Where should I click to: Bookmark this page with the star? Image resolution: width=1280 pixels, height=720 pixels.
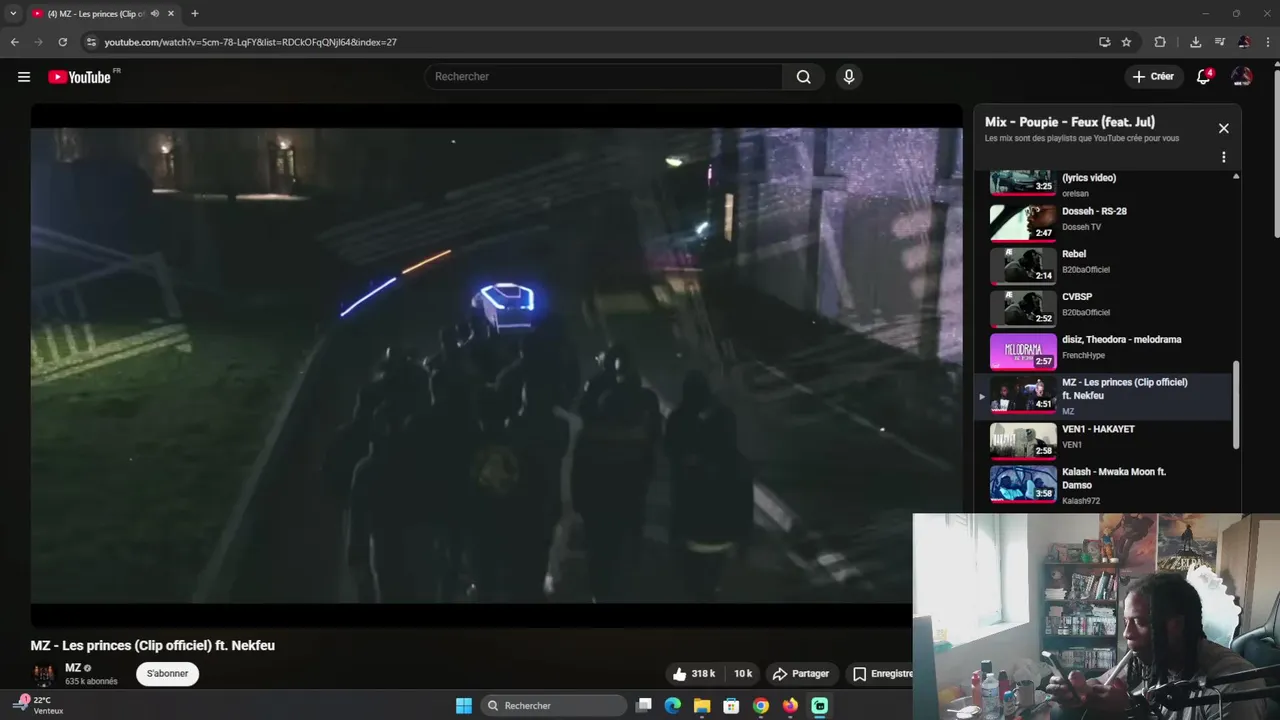click(x=1127, y=42)
